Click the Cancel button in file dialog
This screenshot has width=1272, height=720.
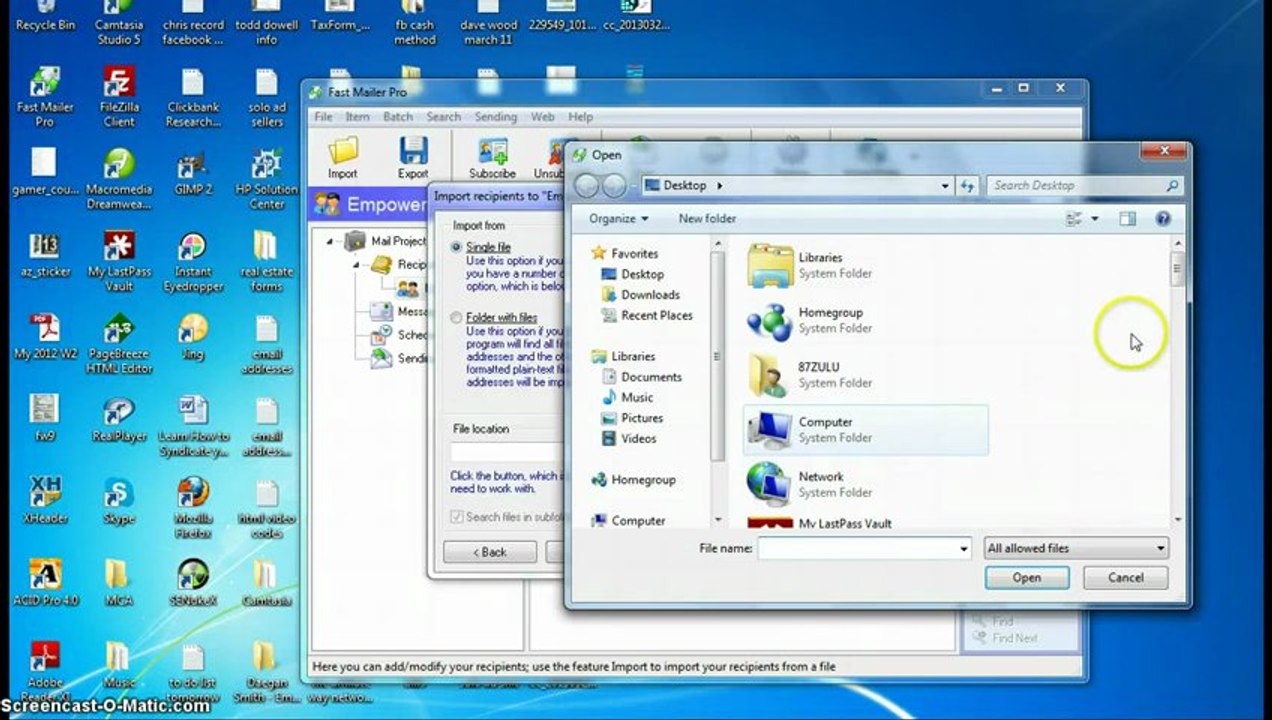point(1126,578)
